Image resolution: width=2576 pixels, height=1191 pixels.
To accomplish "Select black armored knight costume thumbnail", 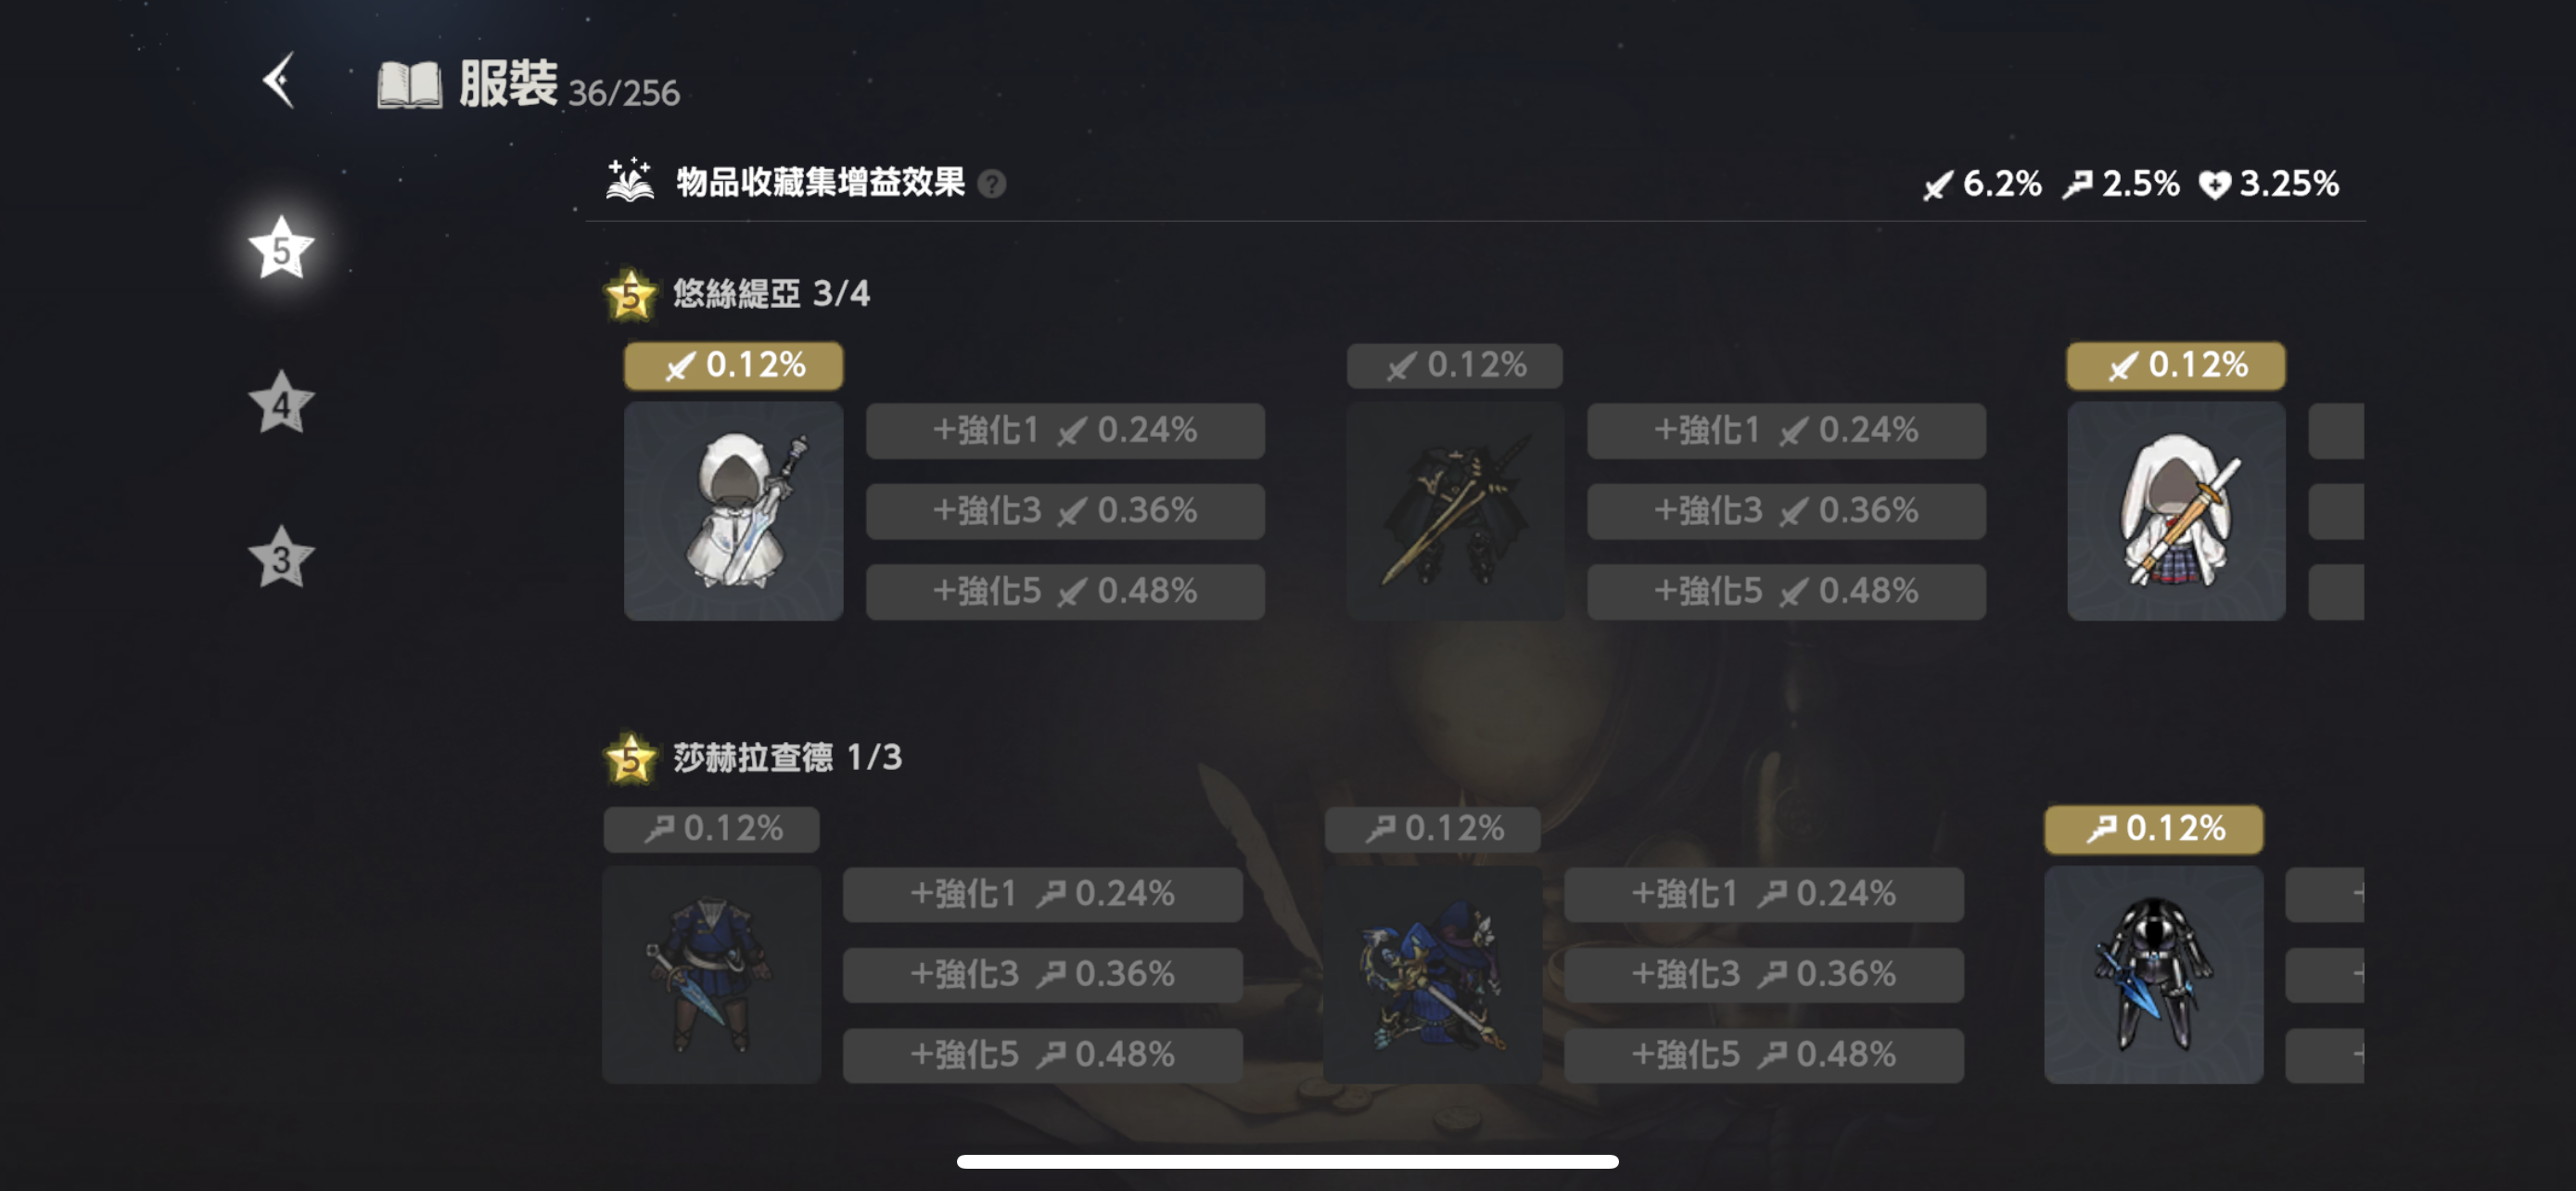I will tap(2153, 974).
